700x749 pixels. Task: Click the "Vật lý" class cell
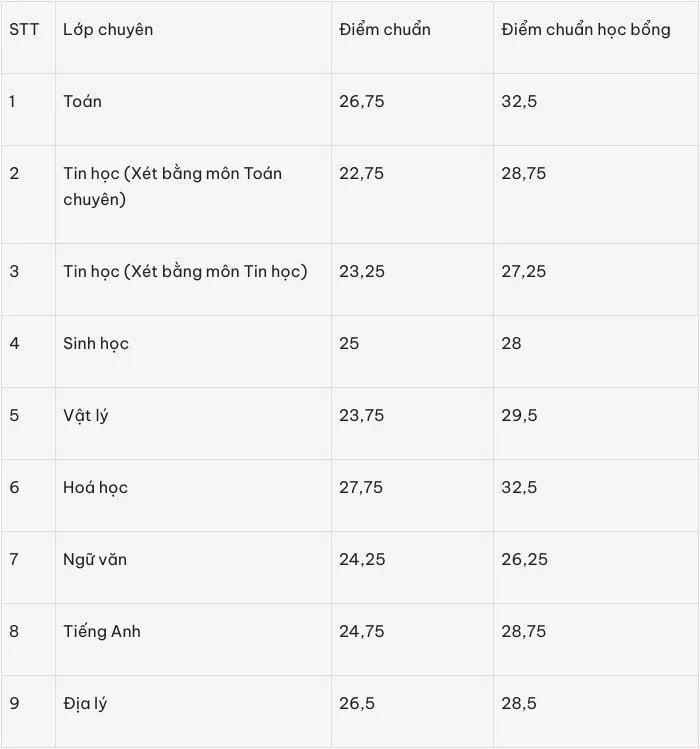pos(193,424)
